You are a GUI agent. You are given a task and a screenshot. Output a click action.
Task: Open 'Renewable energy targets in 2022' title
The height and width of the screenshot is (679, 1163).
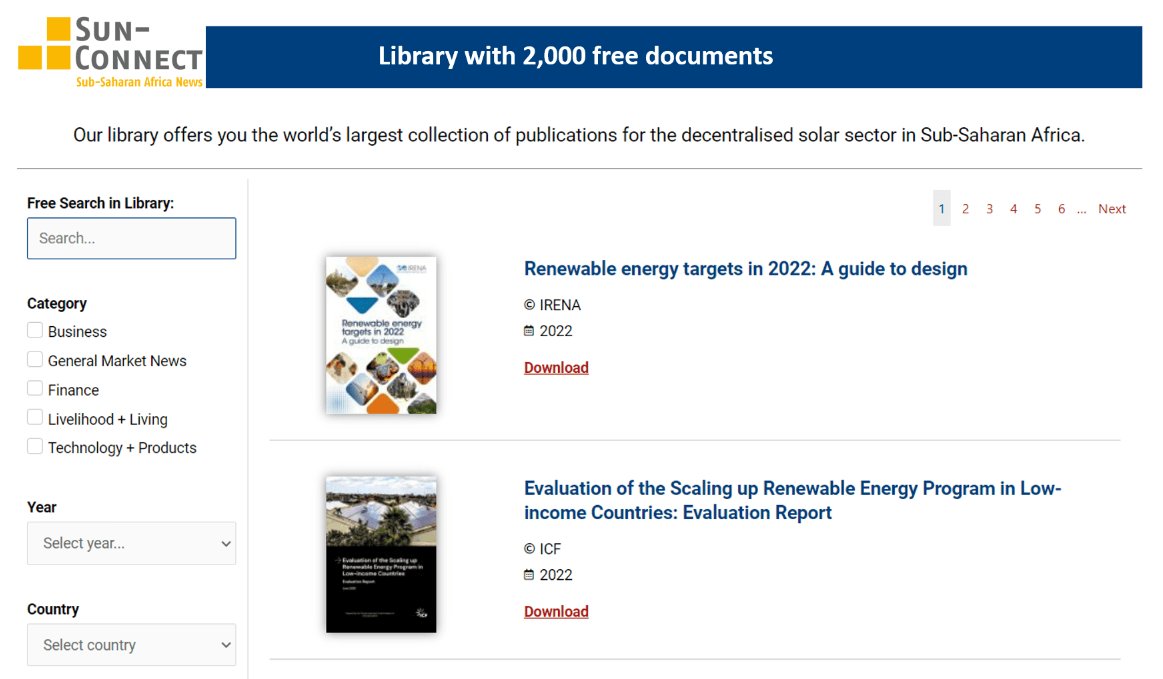745,269
